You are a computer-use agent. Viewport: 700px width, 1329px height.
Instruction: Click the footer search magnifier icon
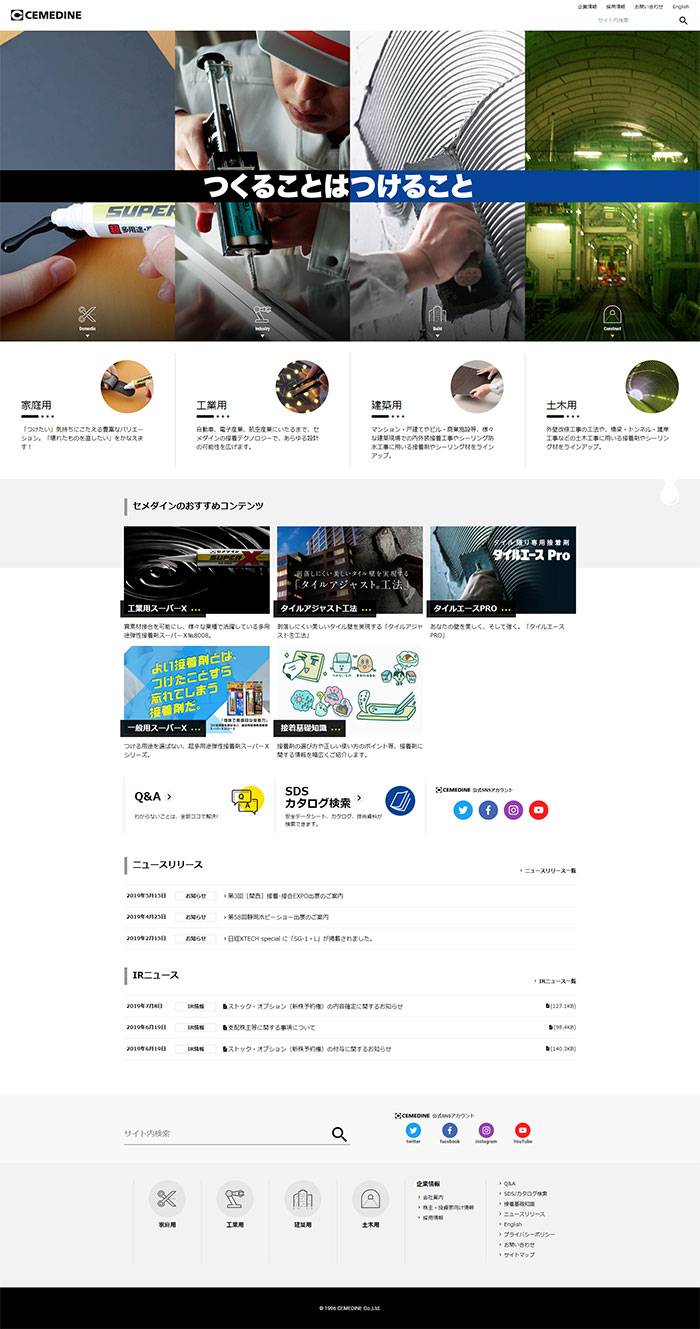coord(339,1133)
